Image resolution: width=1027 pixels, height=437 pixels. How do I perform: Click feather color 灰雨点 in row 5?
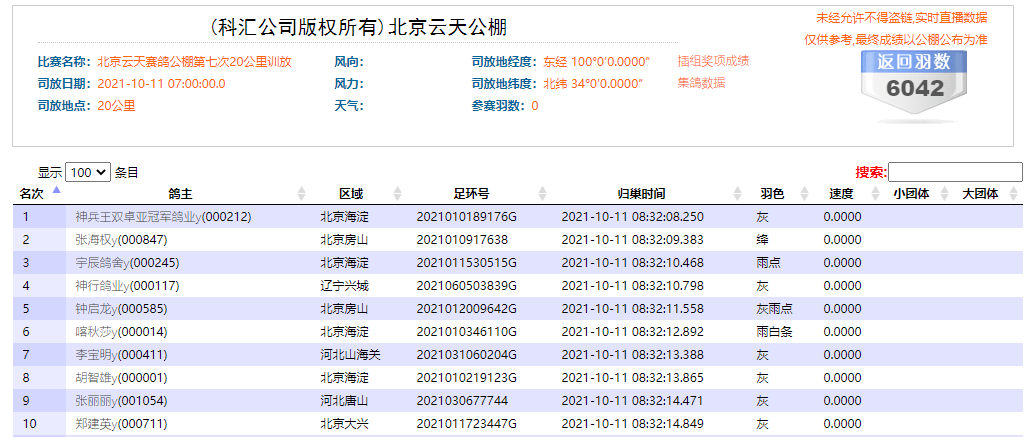(774, 309)
